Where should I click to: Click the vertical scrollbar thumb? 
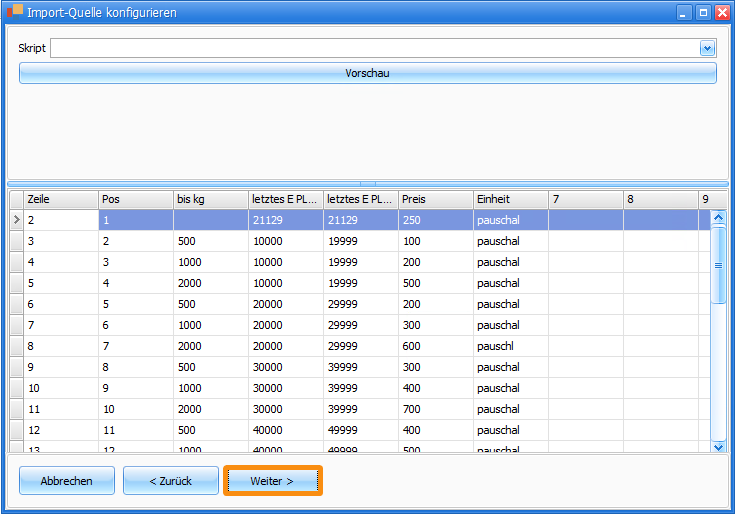tap(717, 264)
